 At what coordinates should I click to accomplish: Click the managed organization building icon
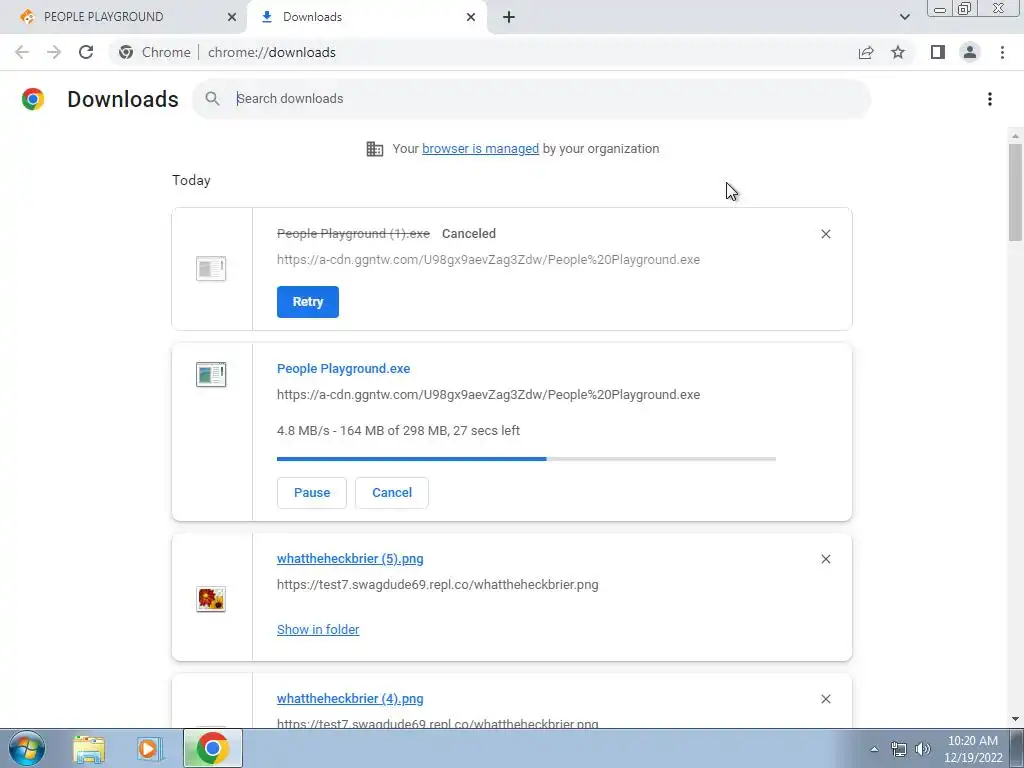(375, 149)
